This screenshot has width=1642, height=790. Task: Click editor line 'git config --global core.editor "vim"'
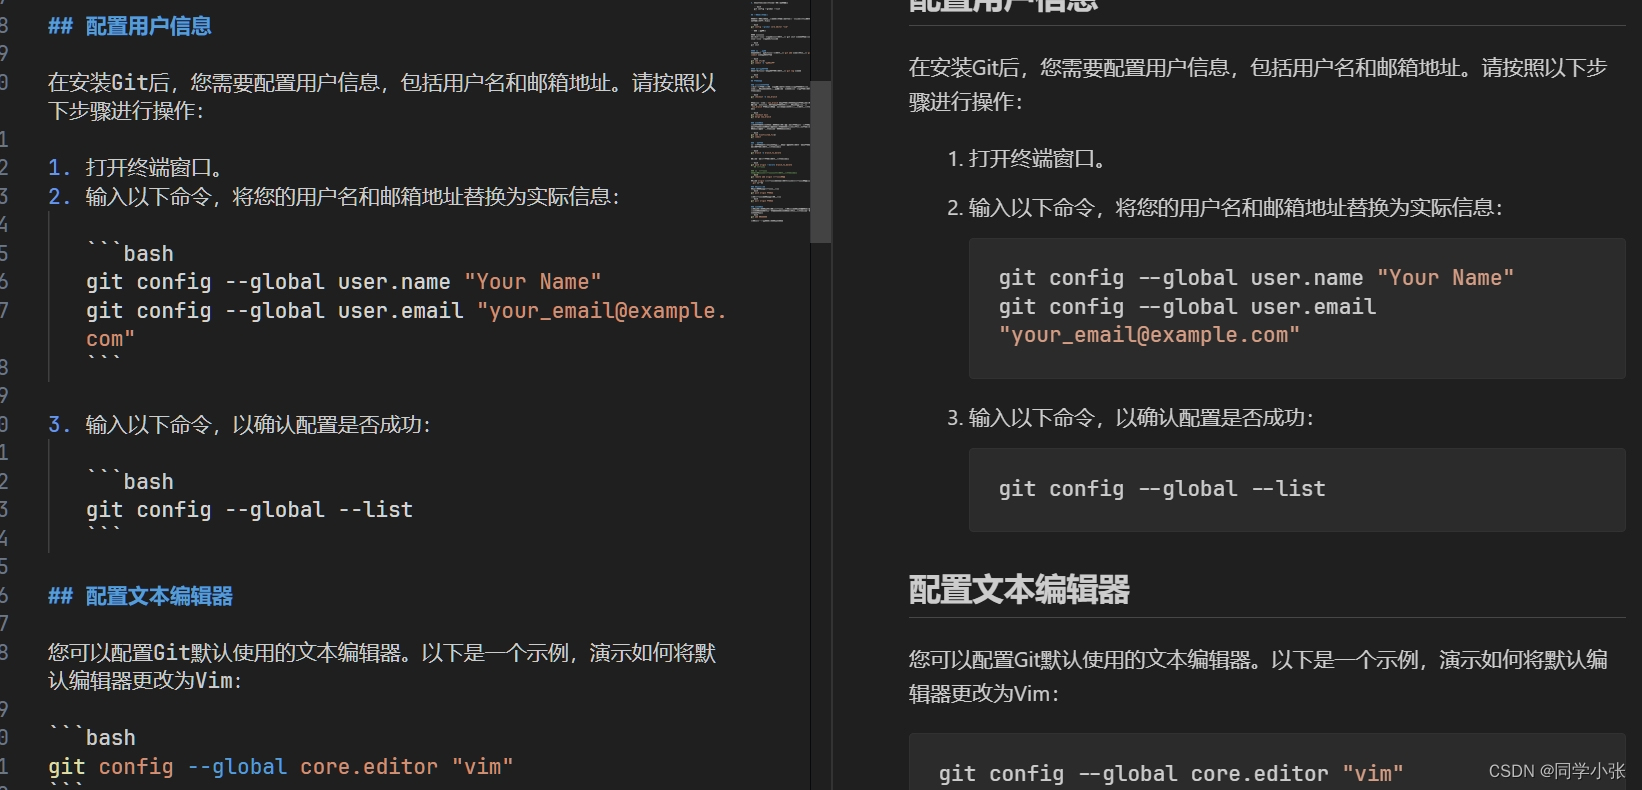[281, 767]
